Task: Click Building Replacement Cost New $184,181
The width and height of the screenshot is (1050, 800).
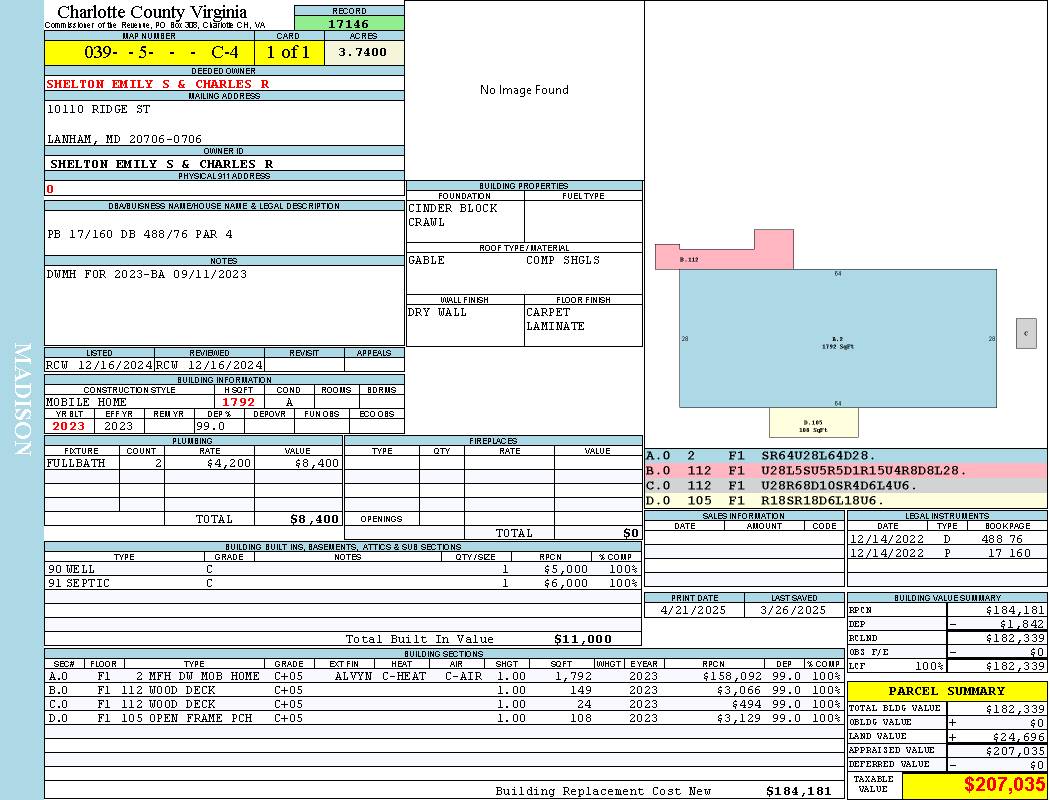Action: click(x=798, y=791)
